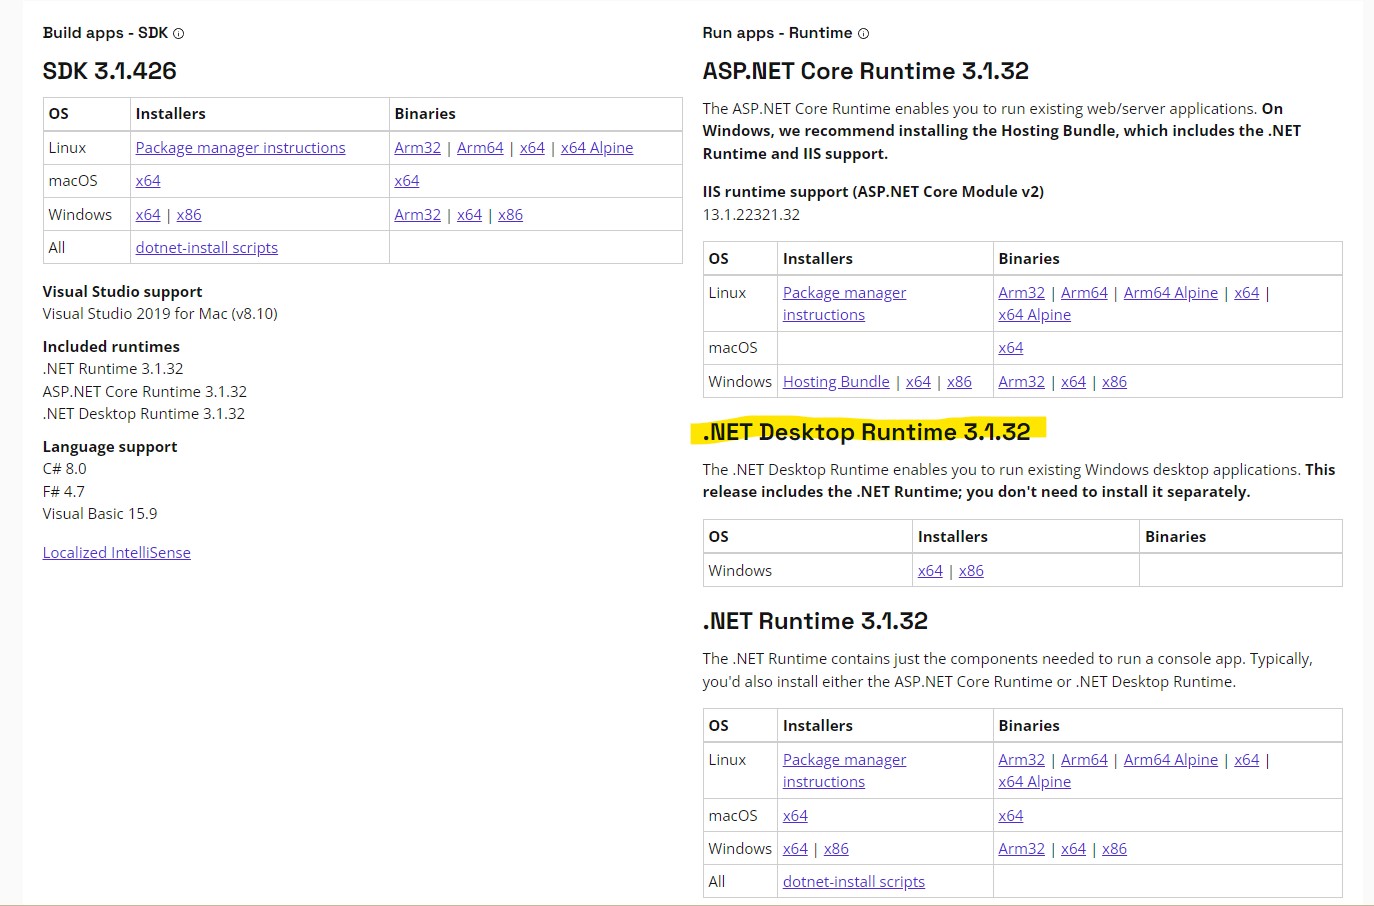Viewport: 1374px width, 906px height.
Task: Download SDK Windows x86 binary
Action: pos(510,215)
